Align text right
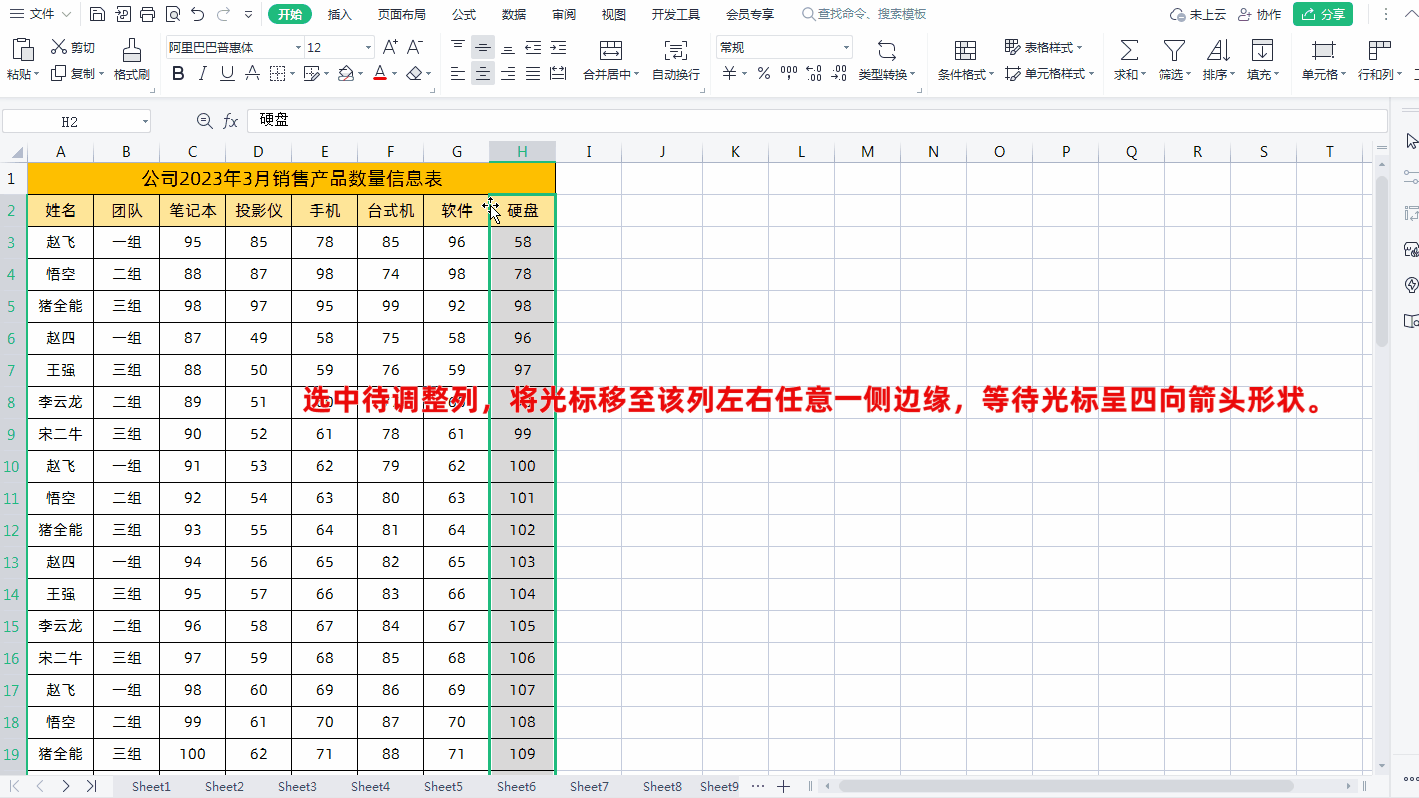 [x=508, y=73]
